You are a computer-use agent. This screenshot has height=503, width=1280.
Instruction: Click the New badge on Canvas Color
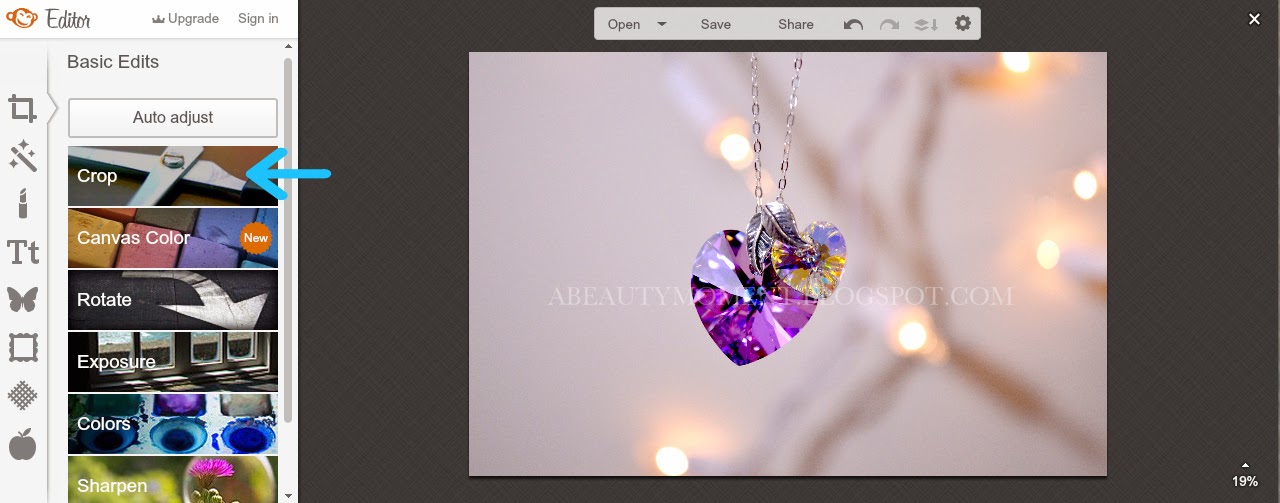click(x=256, y=238)
